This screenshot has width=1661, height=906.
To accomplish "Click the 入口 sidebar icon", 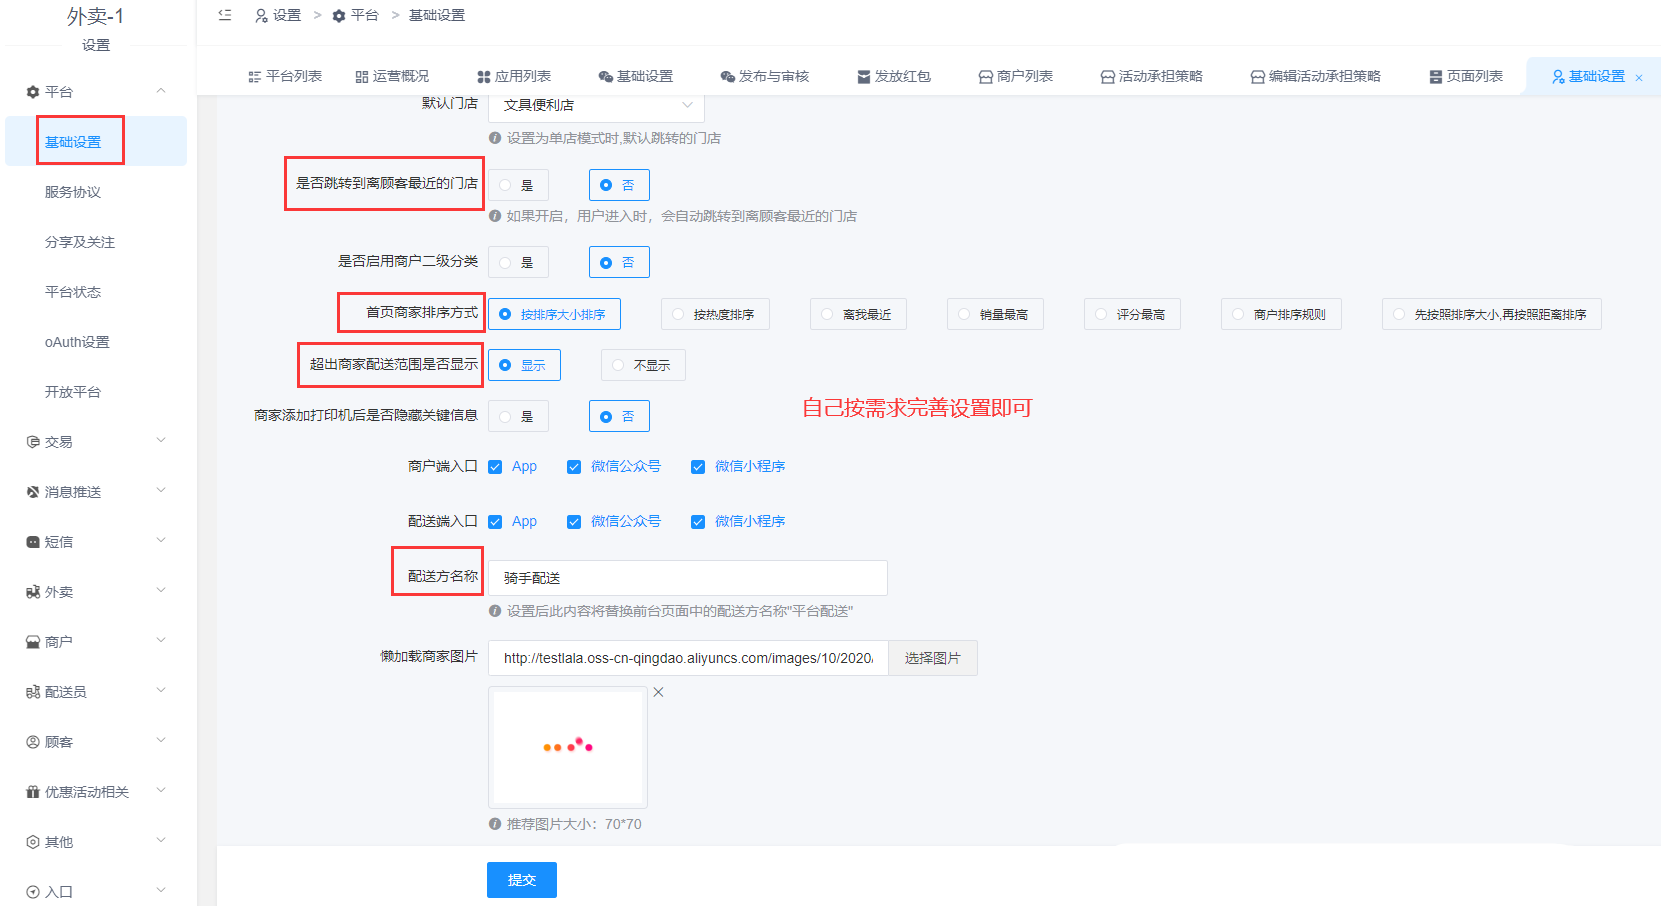I will [33, 892].
